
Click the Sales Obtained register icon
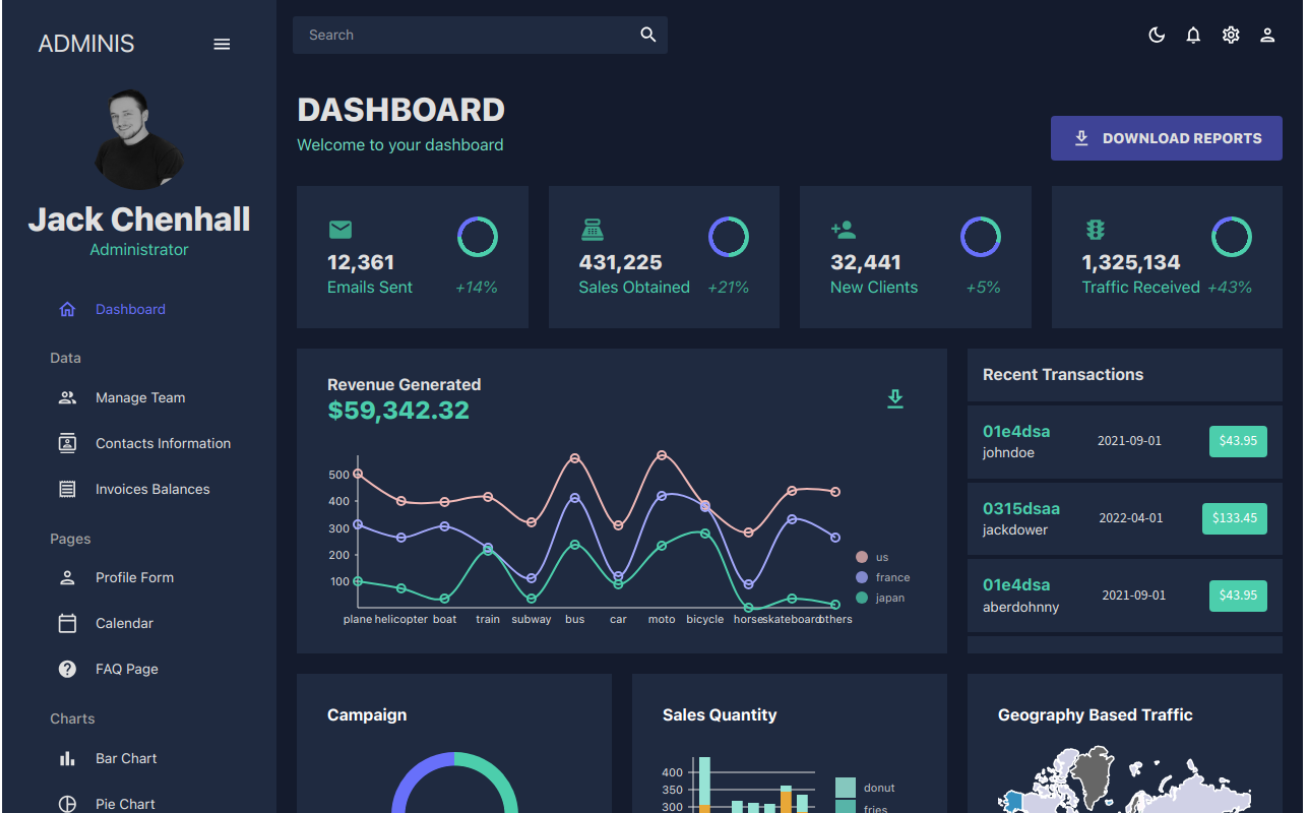click(592, 230)
